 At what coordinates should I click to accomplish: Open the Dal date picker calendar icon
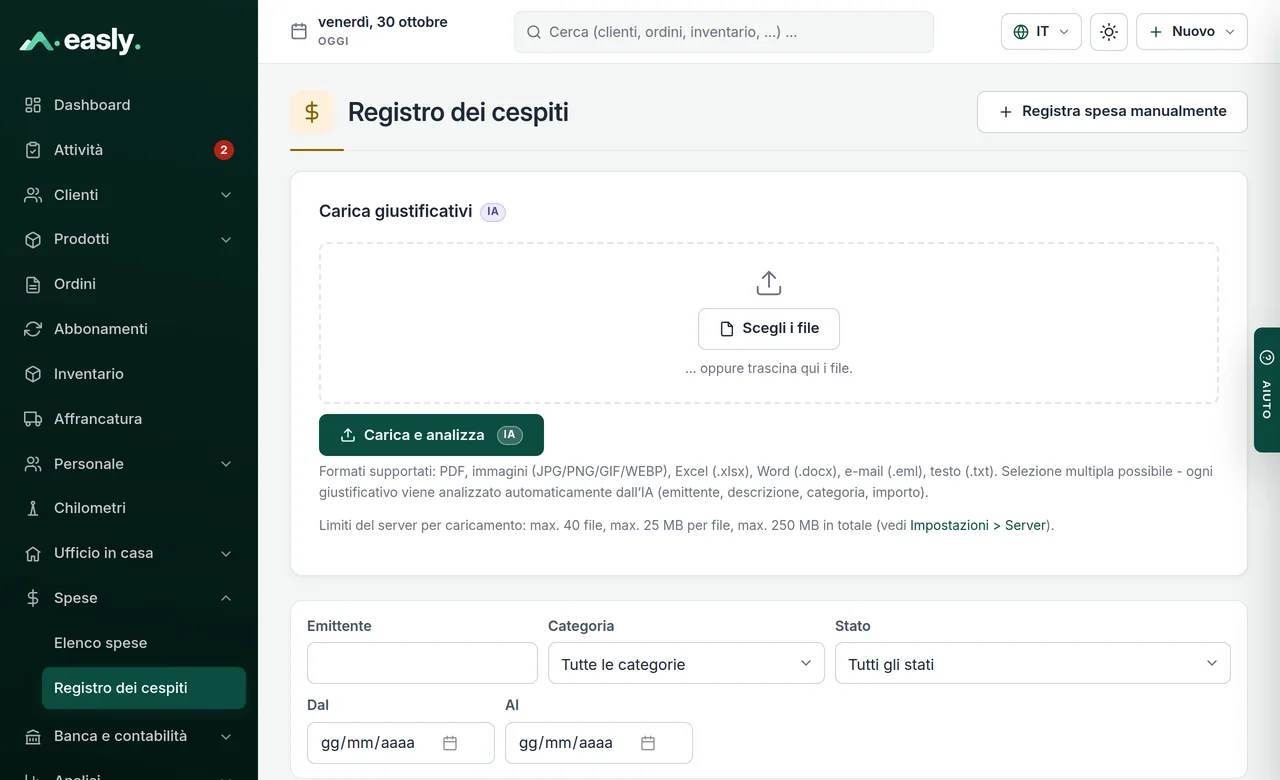click(x=450, y=743)
